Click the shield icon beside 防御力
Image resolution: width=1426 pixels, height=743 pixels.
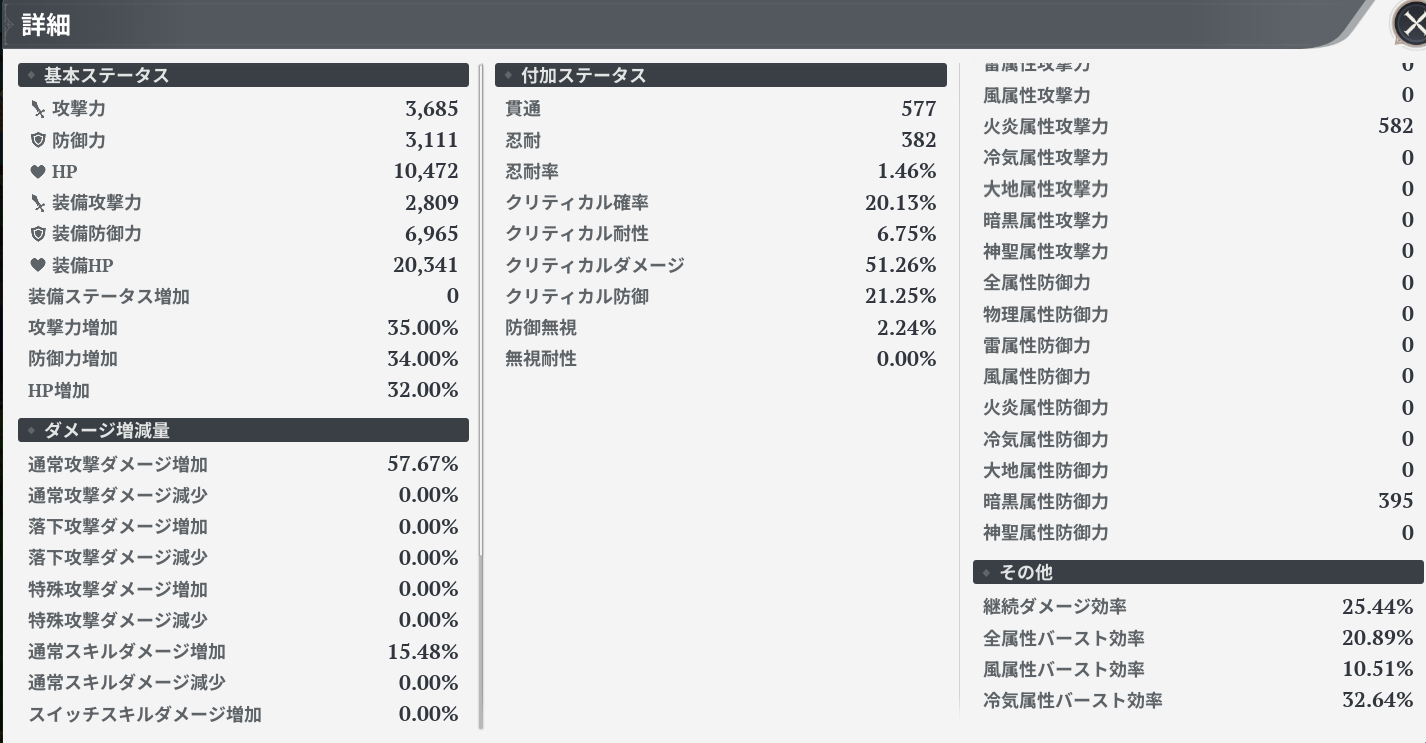pyautogui.click(x=38, y=140)
